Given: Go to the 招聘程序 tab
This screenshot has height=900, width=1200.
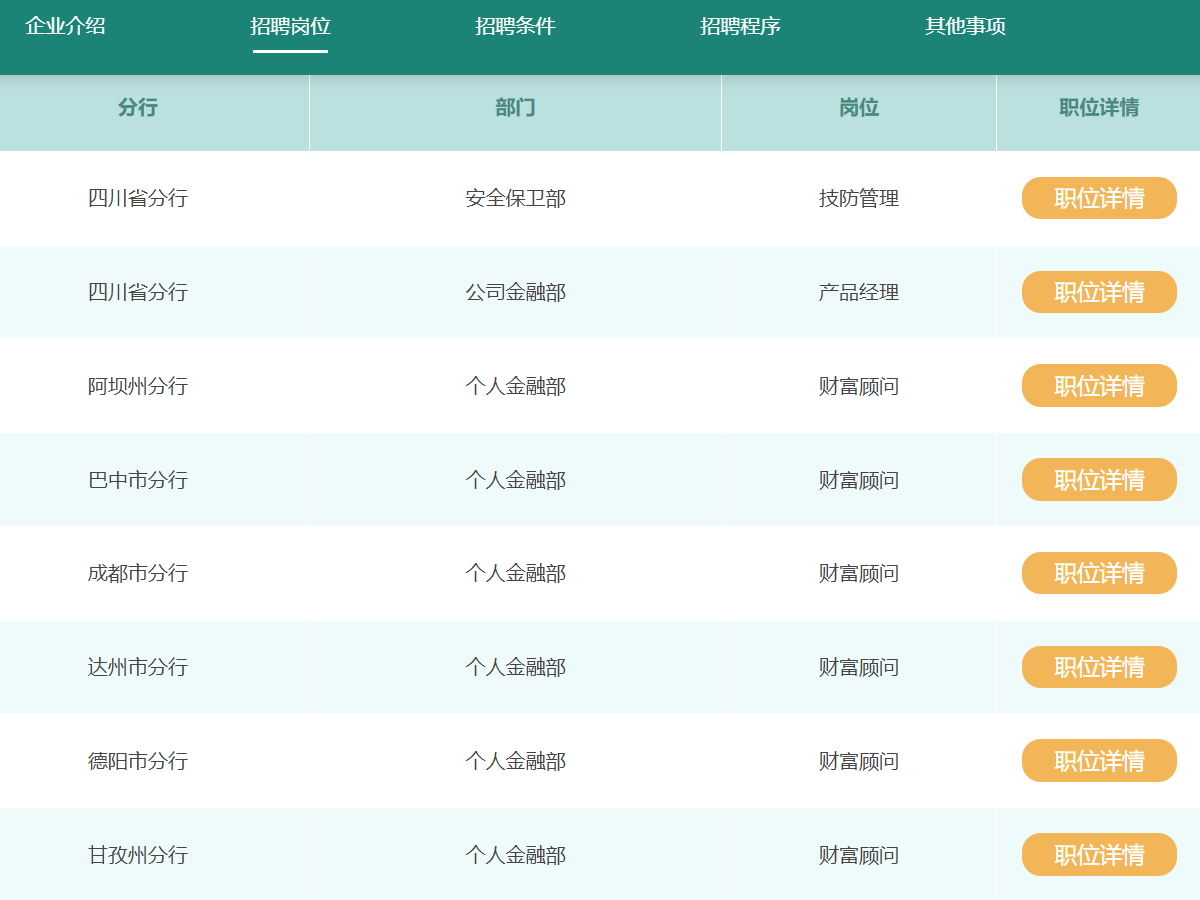Looking at the screenshot, I should click(x=740, y=27).
